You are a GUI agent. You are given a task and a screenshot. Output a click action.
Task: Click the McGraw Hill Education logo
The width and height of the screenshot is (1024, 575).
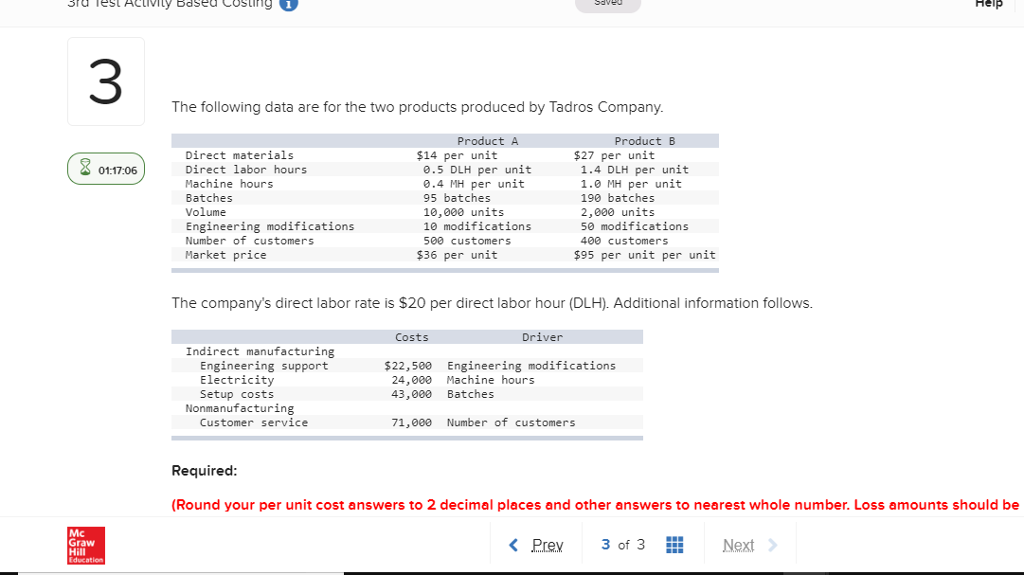(86, 546)
